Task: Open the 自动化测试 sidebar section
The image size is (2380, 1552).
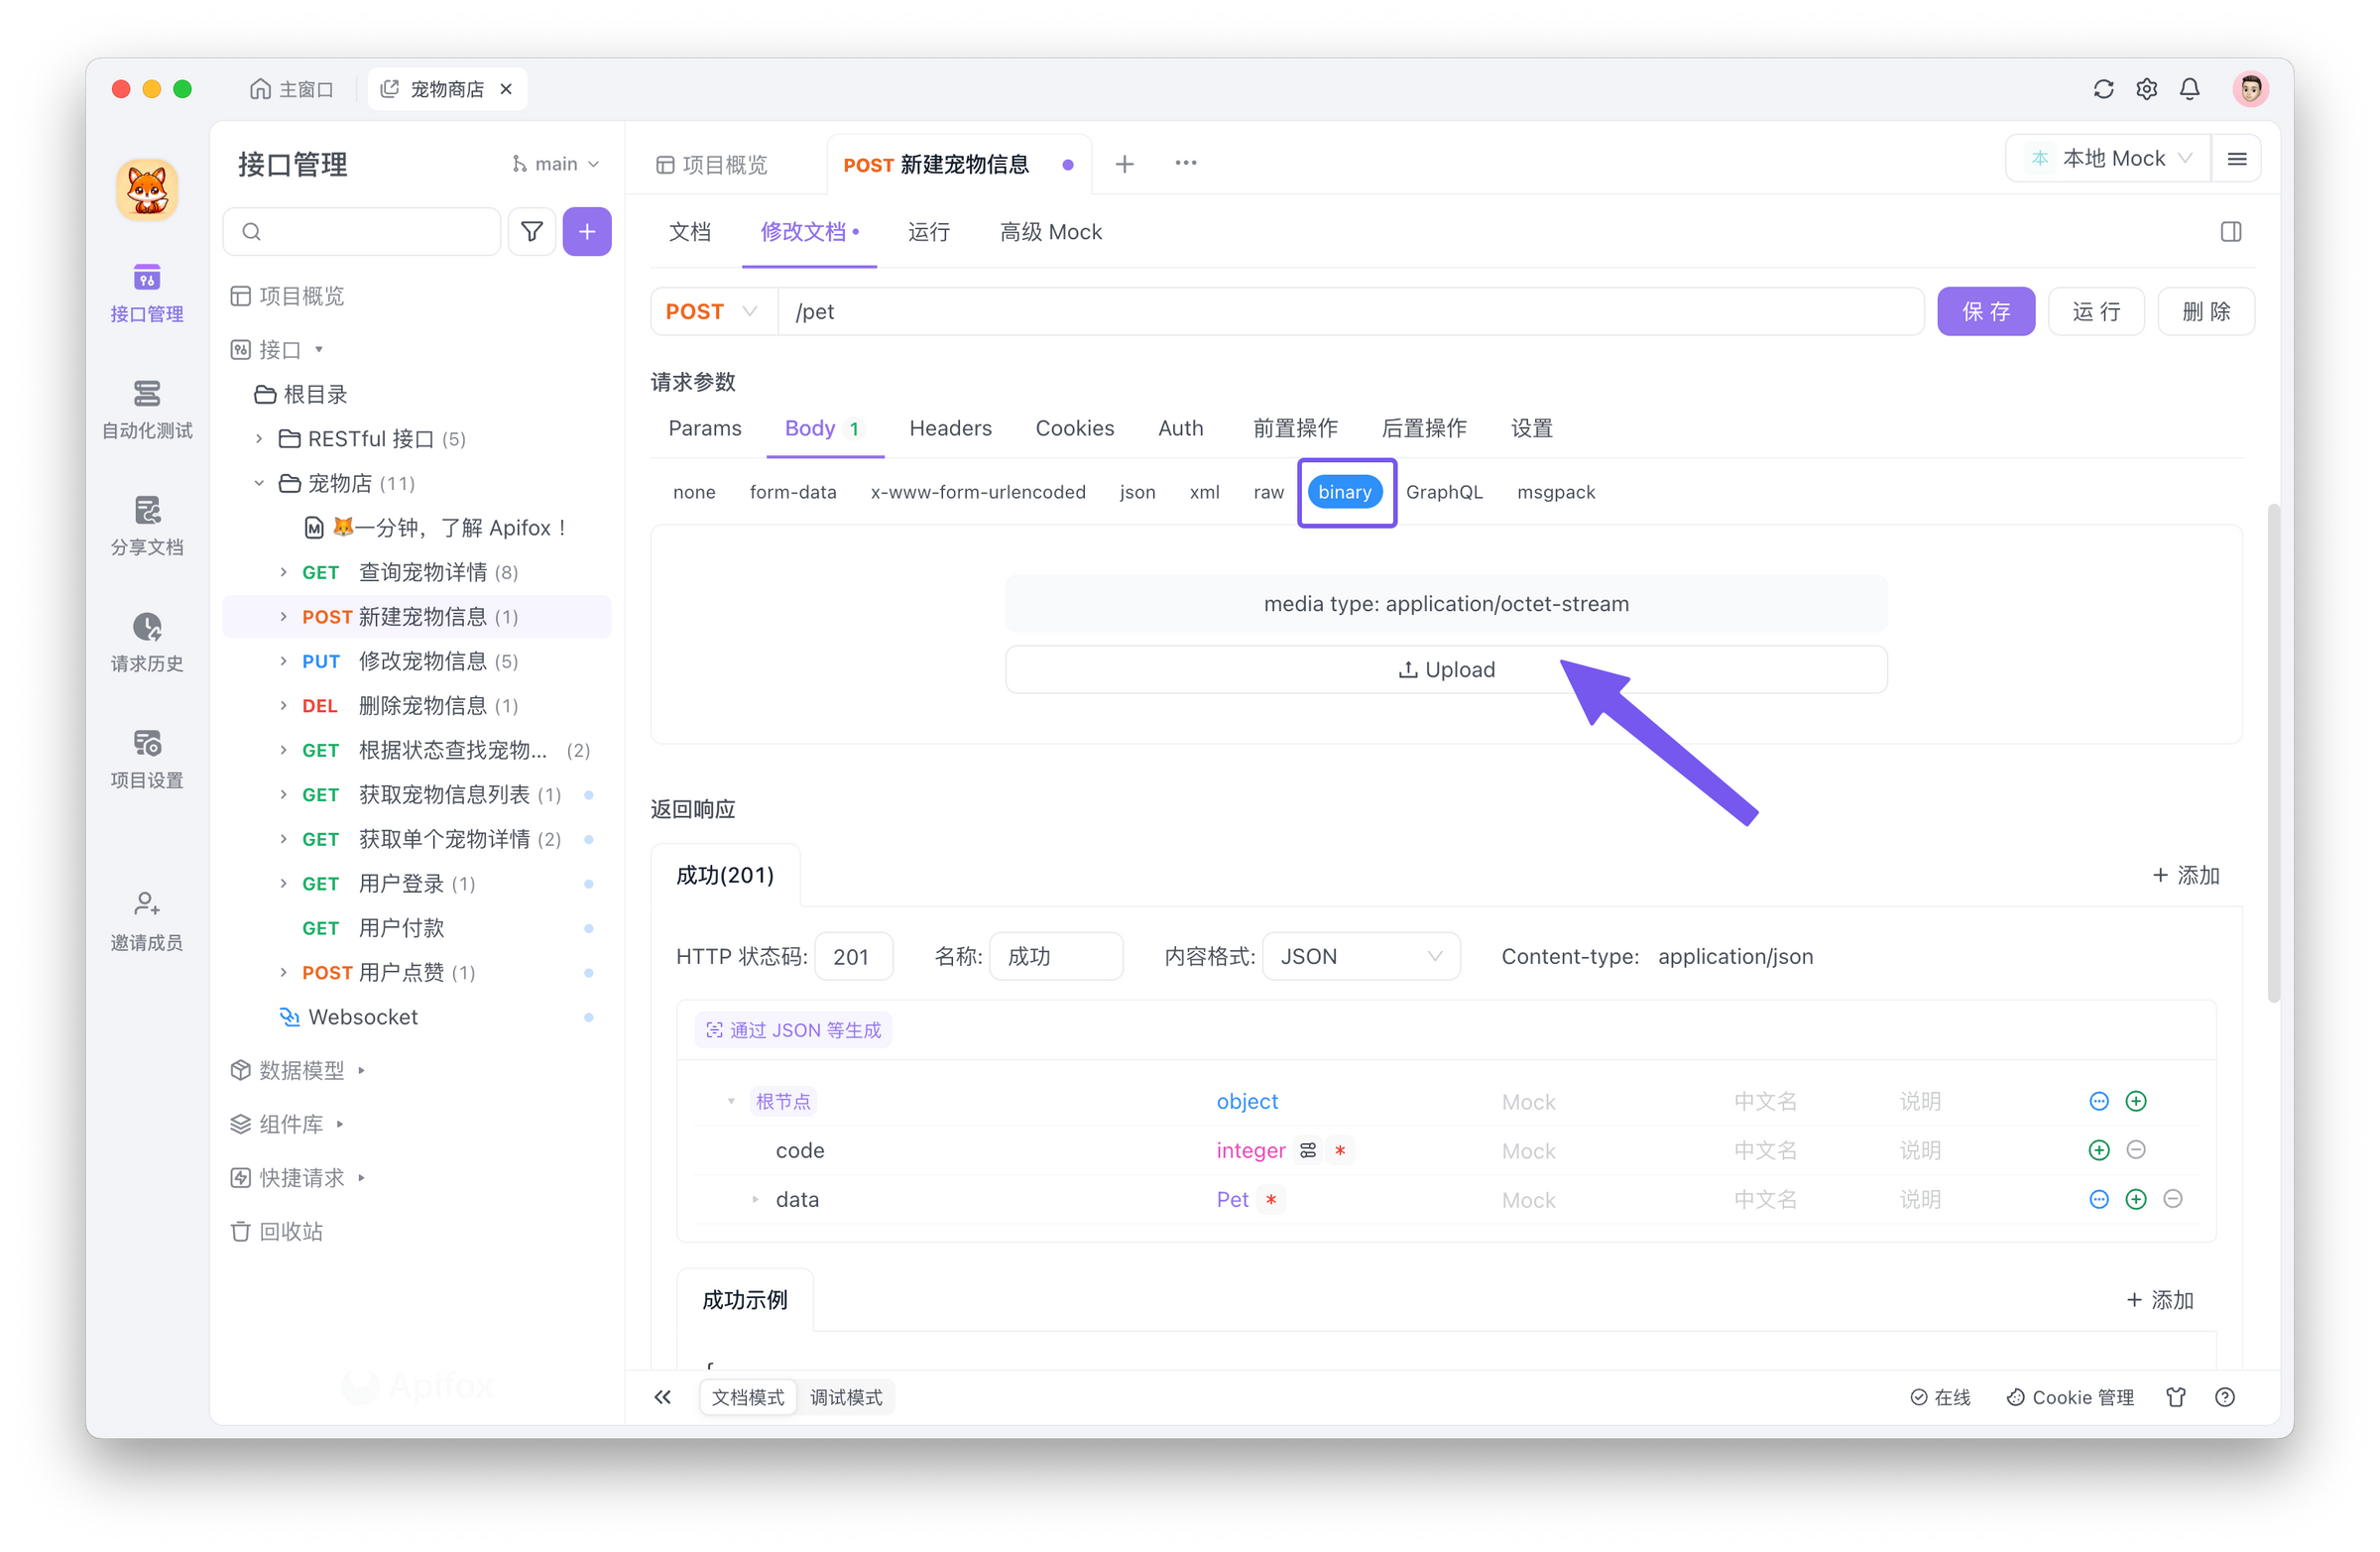Action: 146,410
